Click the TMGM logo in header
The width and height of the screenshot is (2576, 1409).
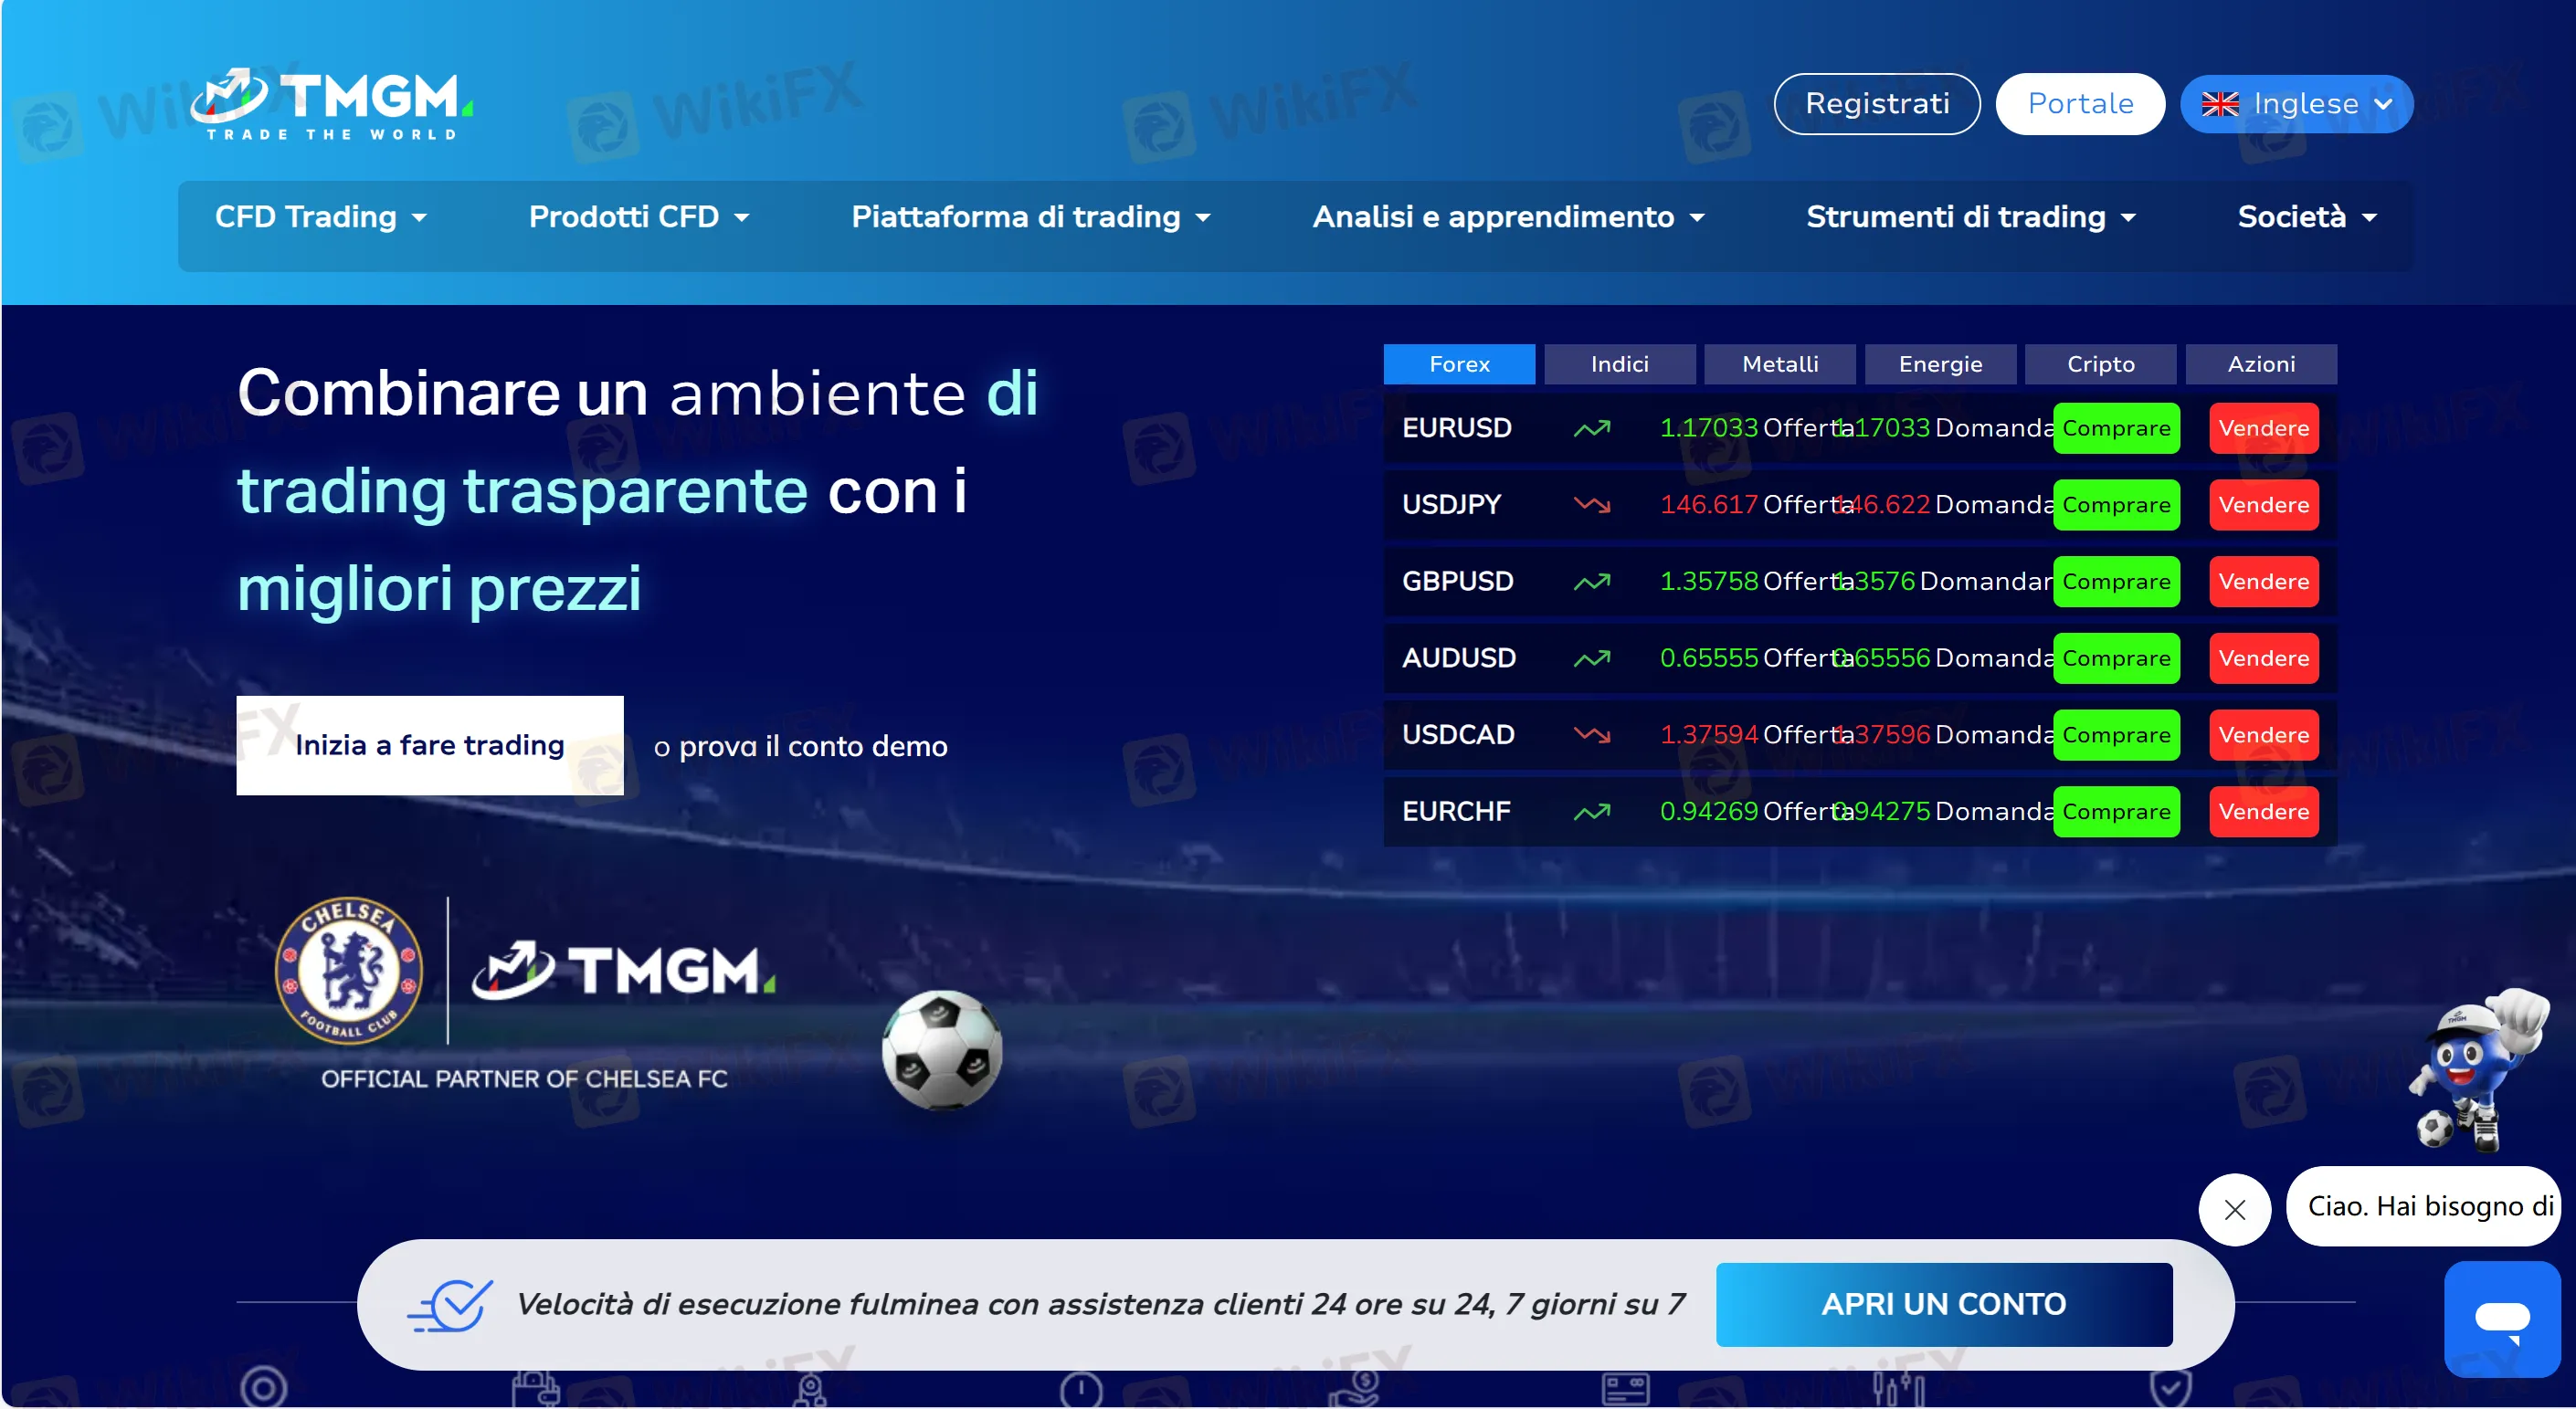pyautogui.click(x=331, y=104)
